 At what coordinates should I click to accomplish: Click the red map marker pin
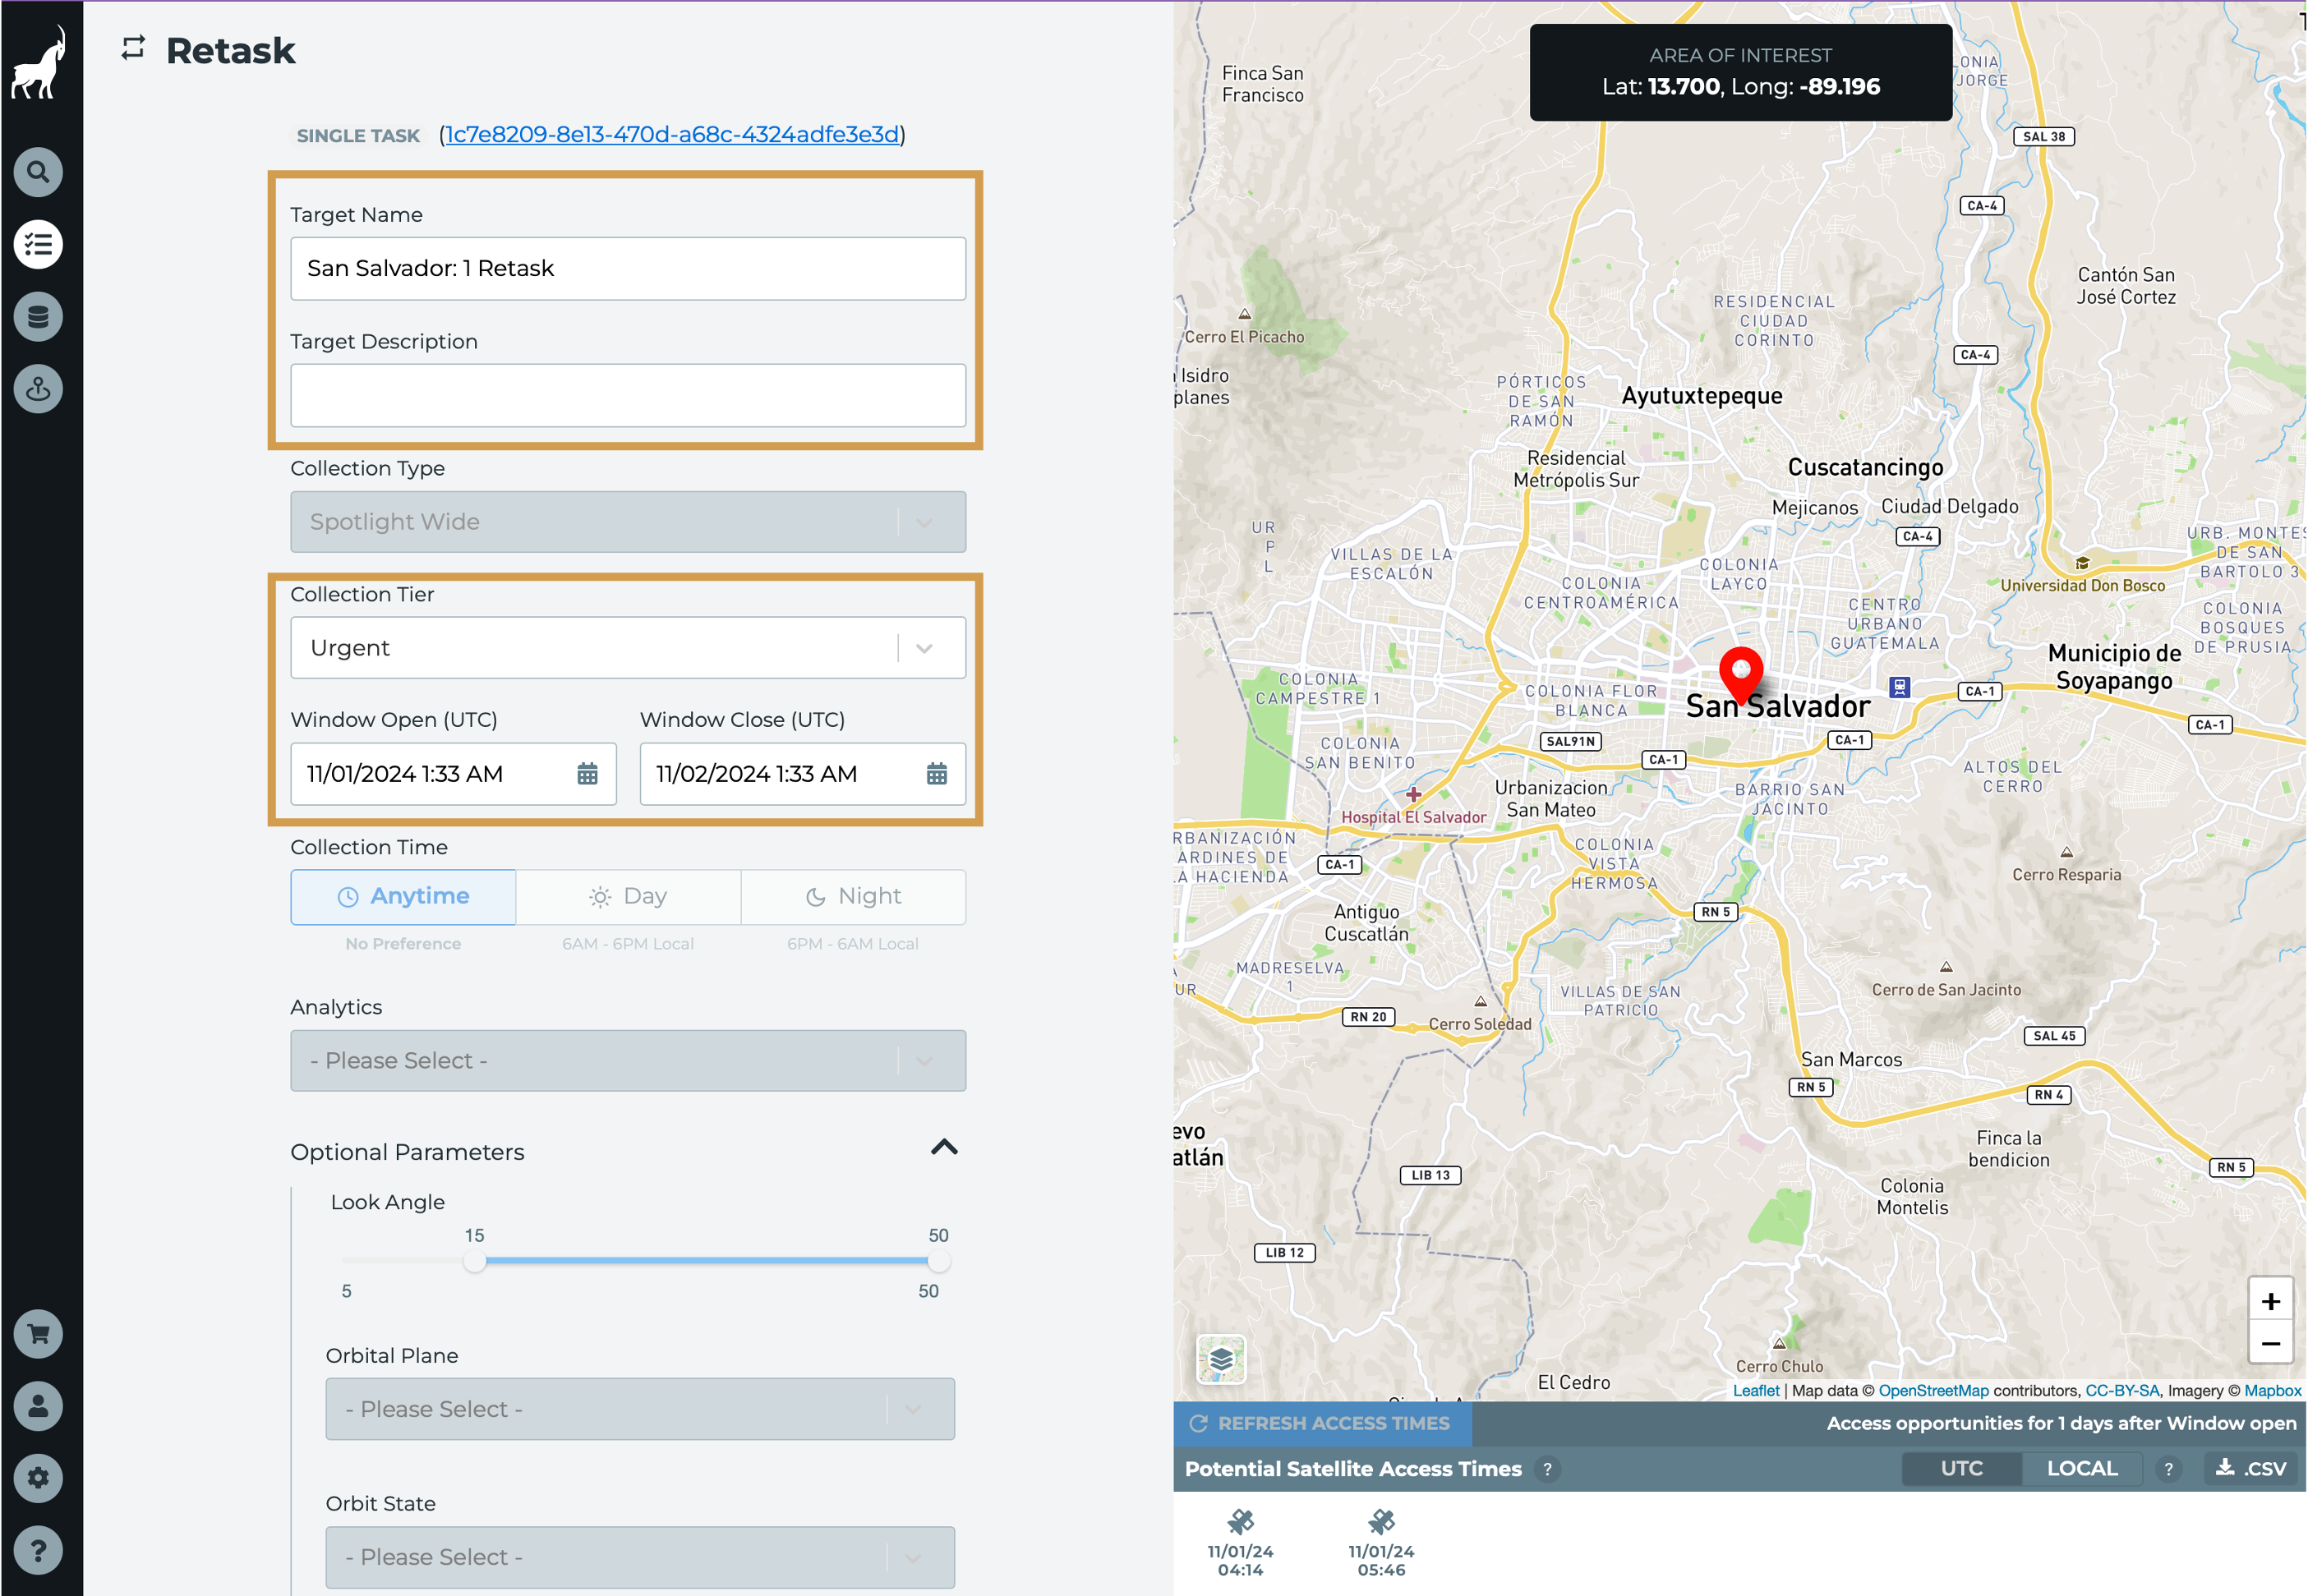1740,676
